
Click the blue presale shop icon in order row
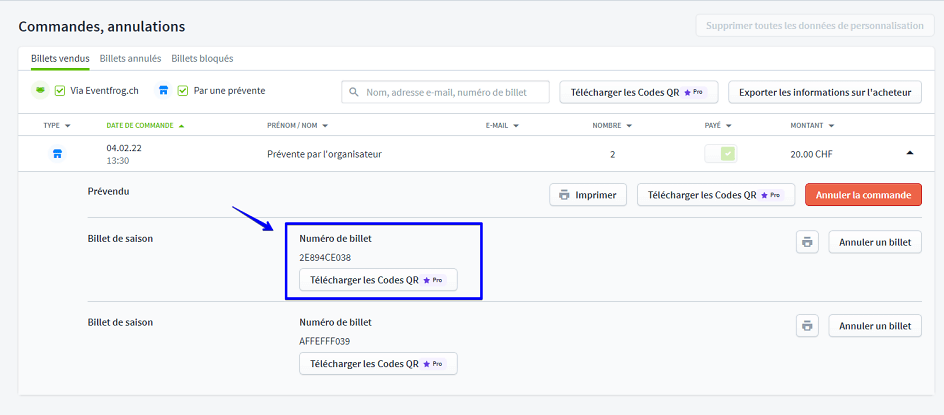coord(57,154)
